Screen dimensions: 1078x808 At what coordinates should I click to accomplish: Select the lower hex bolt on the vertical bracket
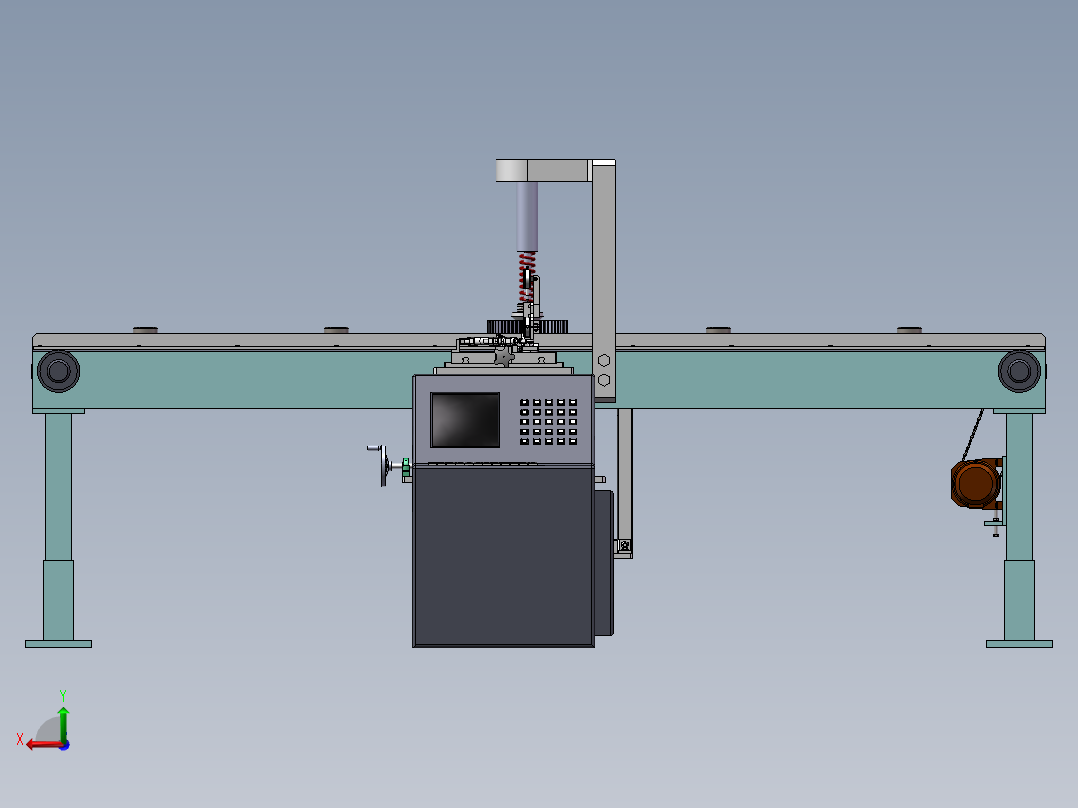click(x=604, y=380)
